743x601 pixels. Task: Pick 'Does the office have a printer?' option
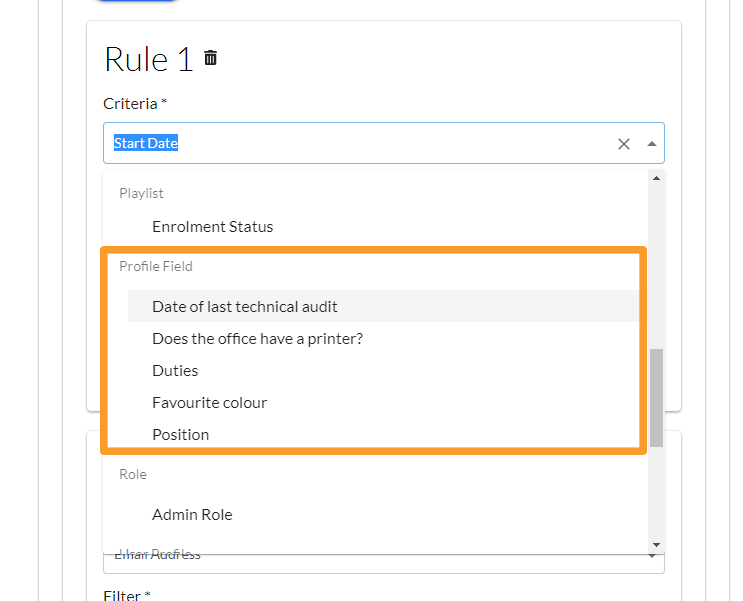point(257,339)
